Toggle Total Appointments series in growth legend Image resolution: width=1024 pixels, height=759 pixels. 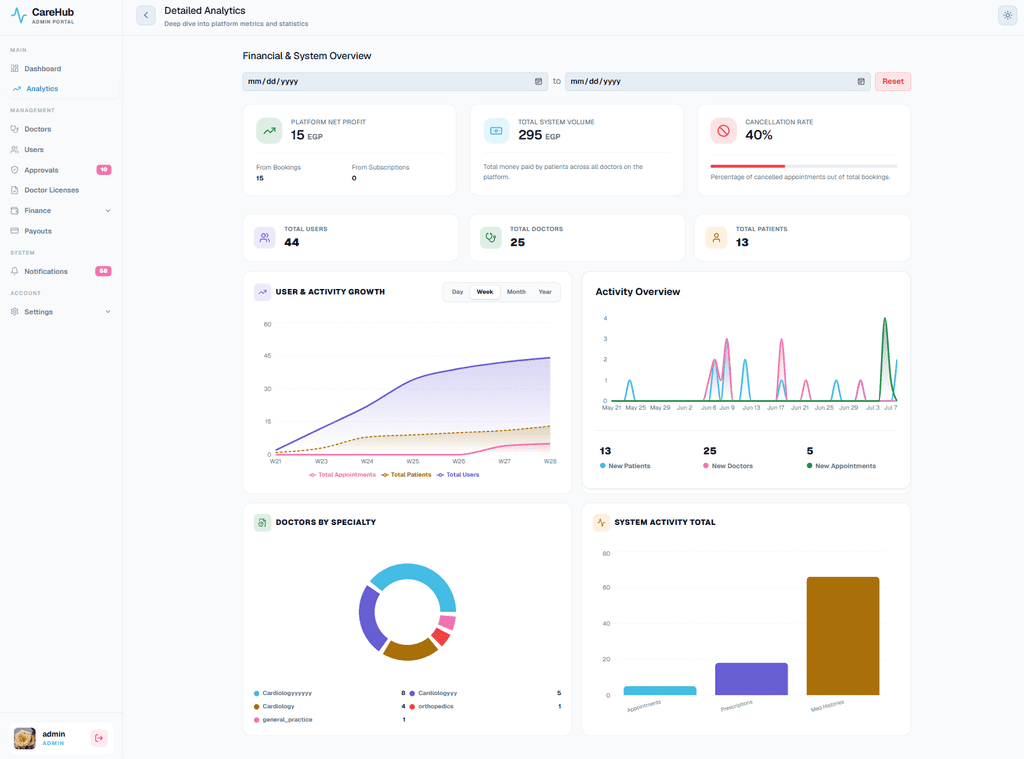click(x=342, y=475)
